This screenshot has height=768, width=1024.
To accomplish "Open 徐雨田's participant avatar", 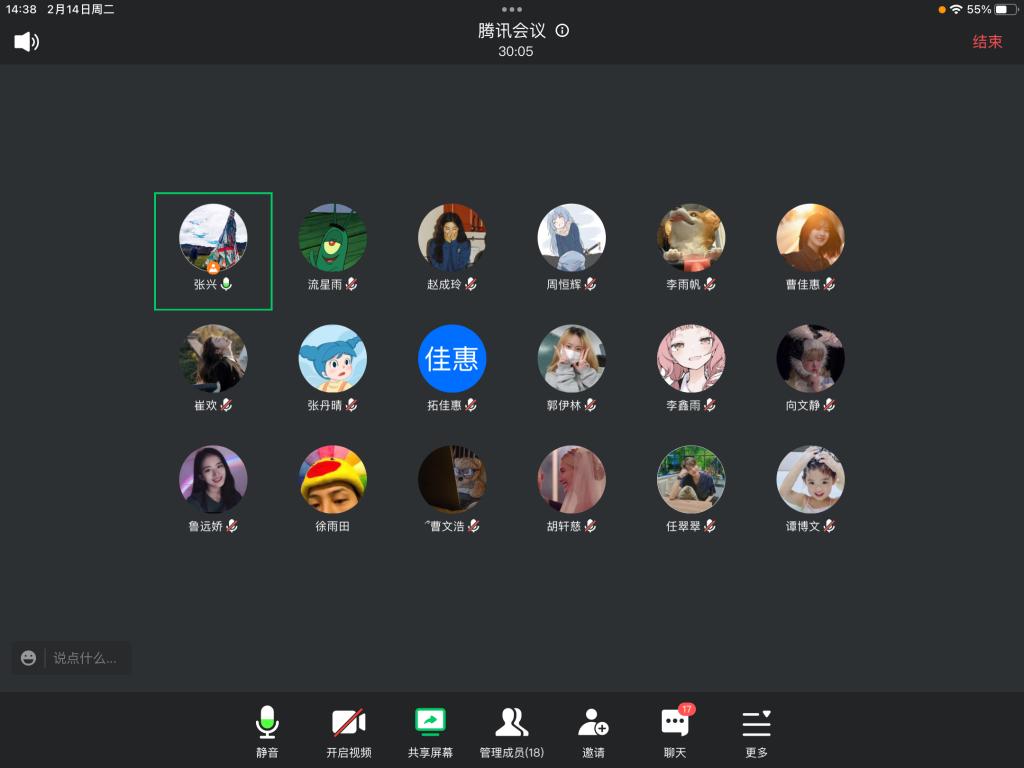I will (x=332, y=479).
